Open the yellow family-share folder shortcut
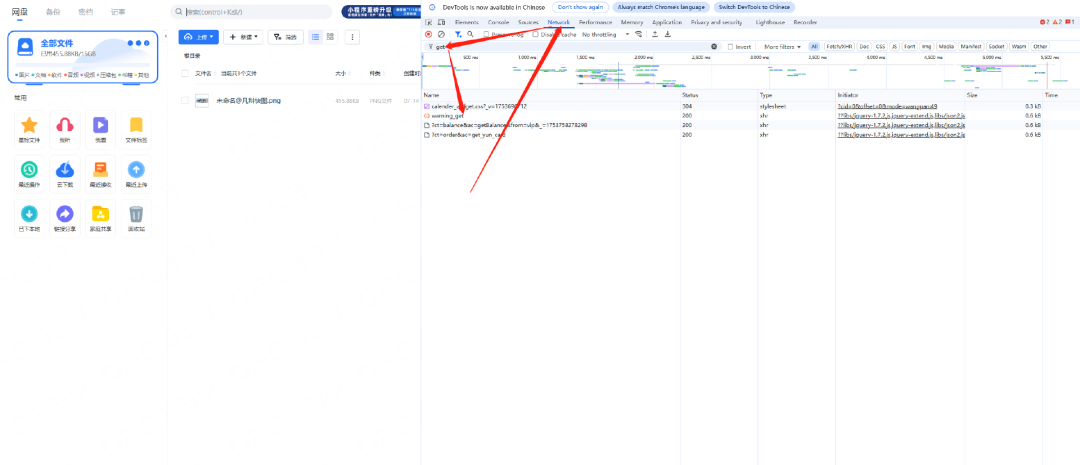This screenshot has height=465, width=1080. (101, 218)
